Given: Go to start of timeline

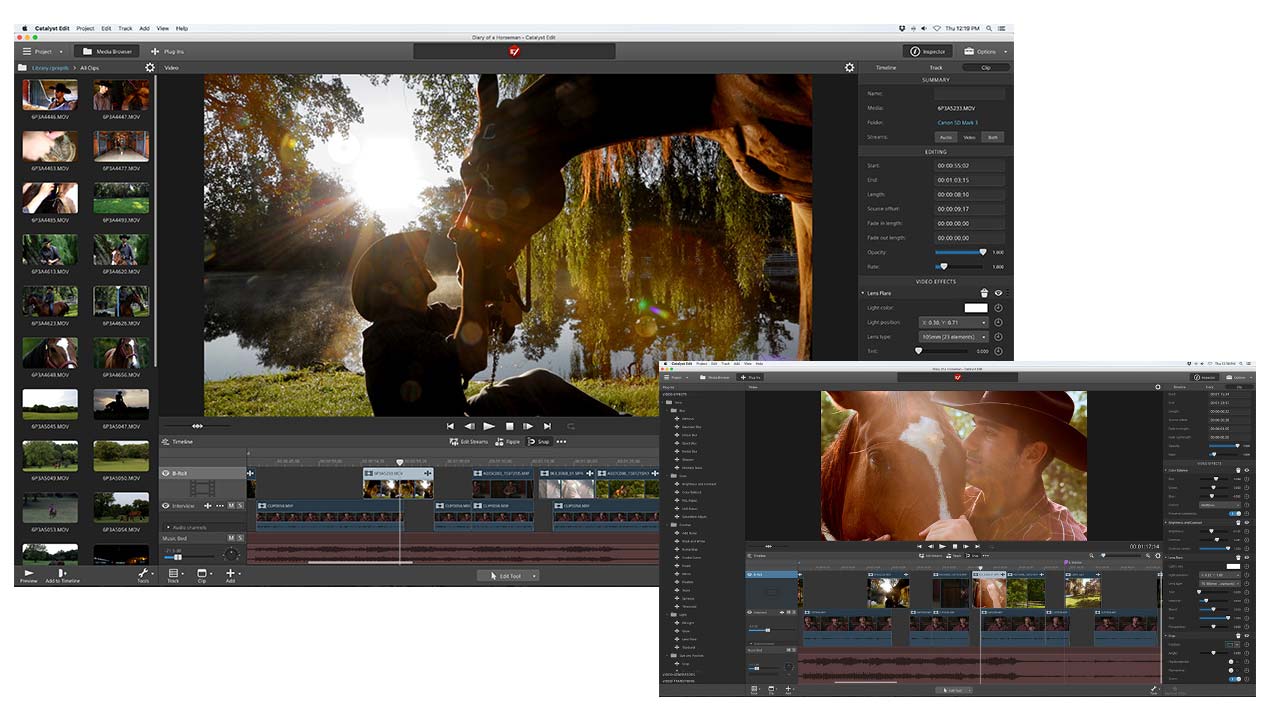Looking at the screenshot, I should tap(450, 426).
